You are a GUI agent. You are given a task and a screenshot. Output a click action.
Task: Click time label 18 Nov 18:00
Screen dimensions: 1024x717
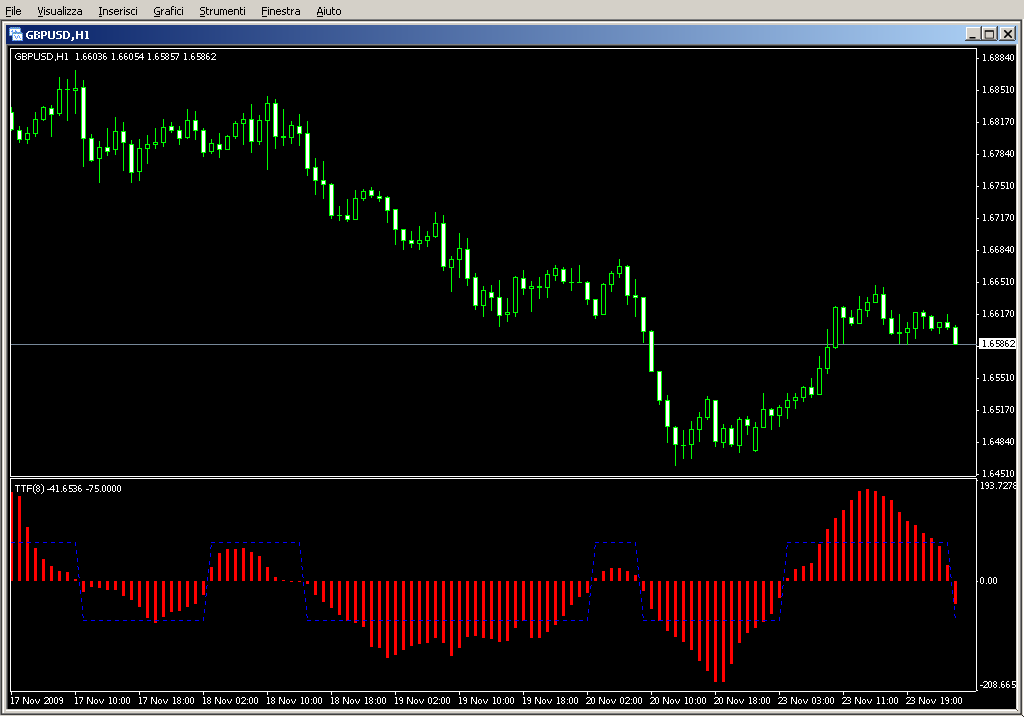(358, 701)
